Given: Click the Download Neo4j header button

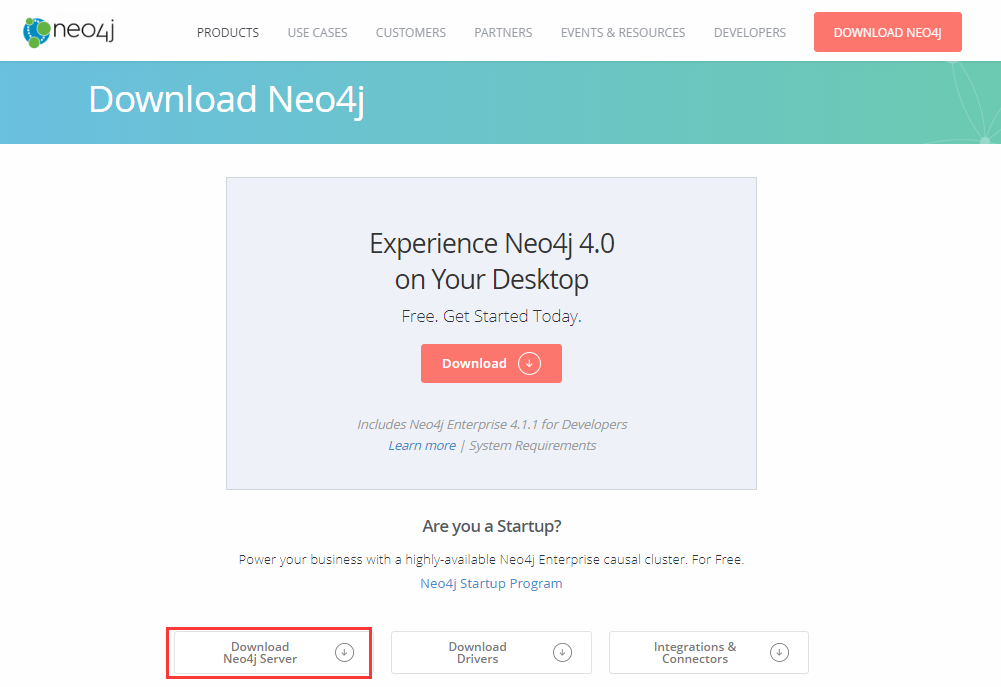Looking at the screenshot, I should (887, 32).
